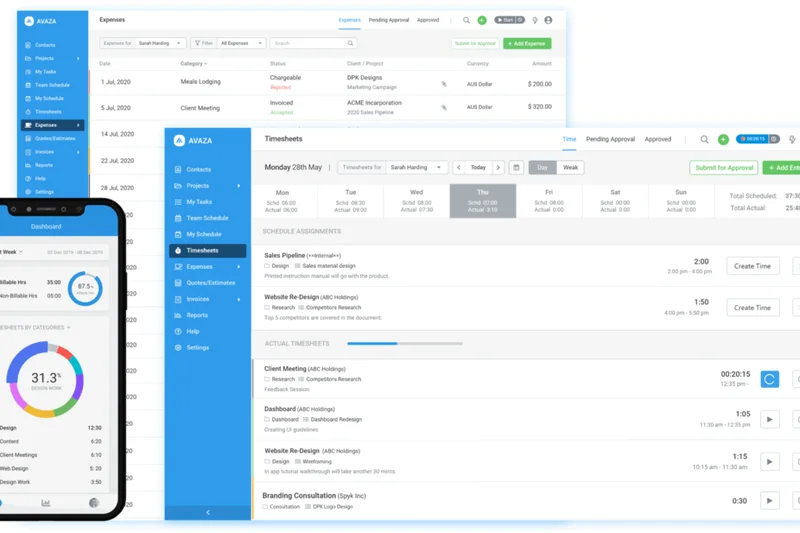
Task: Click the running timer icon for Client Meeting
Action: [769, 379]
